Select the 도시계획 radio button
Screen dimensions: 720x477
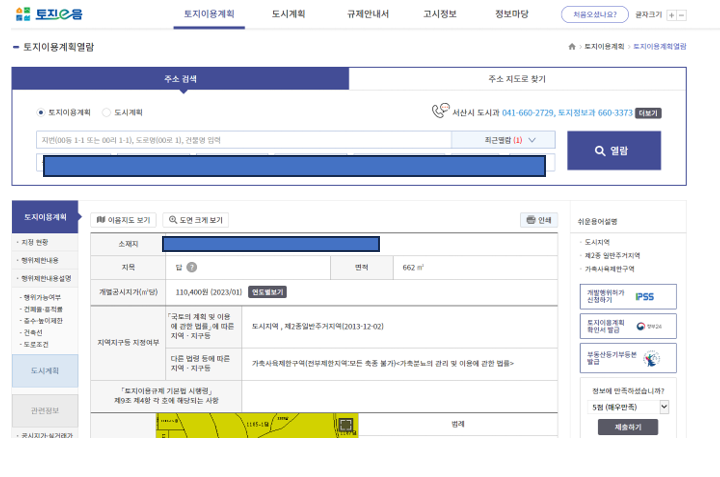pos(106,112)
